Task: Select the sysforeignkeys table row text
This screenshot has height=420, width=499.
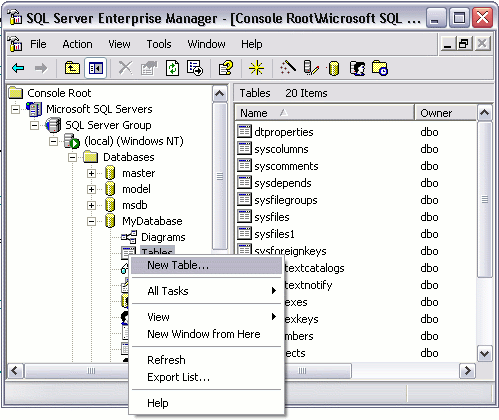Action: click(290, 251)
